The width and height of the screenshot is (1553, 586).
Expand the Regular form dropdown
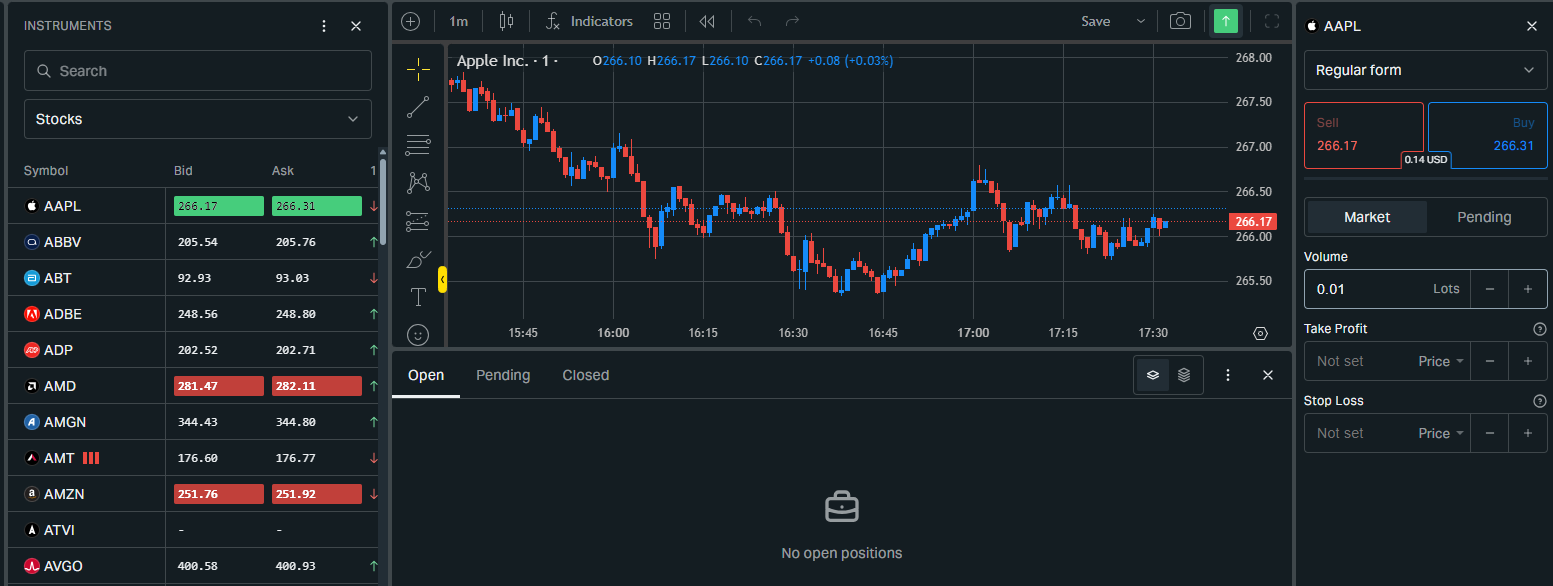pyautogui.click(x=1424, y=70)
